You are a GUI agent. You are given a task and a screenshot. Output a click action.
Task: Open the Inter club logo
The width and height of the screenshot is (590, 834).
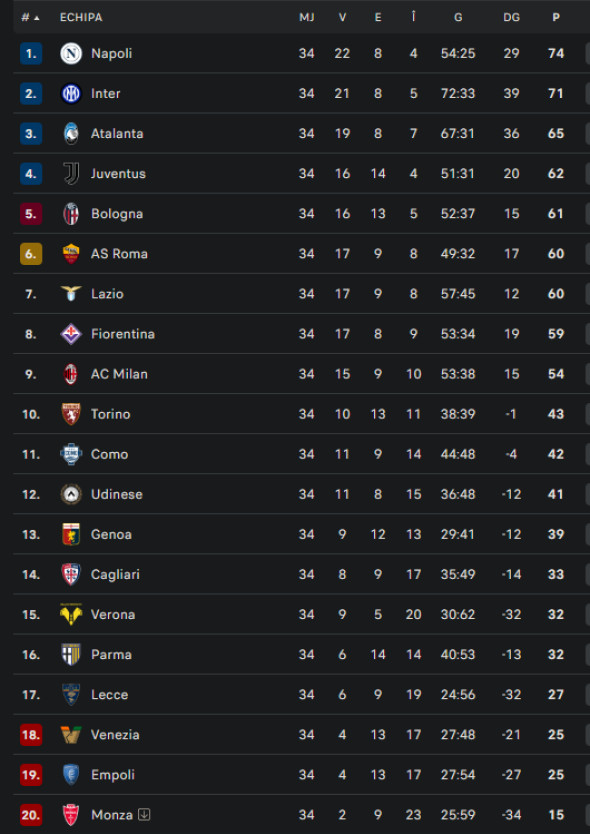pos(71,94)
